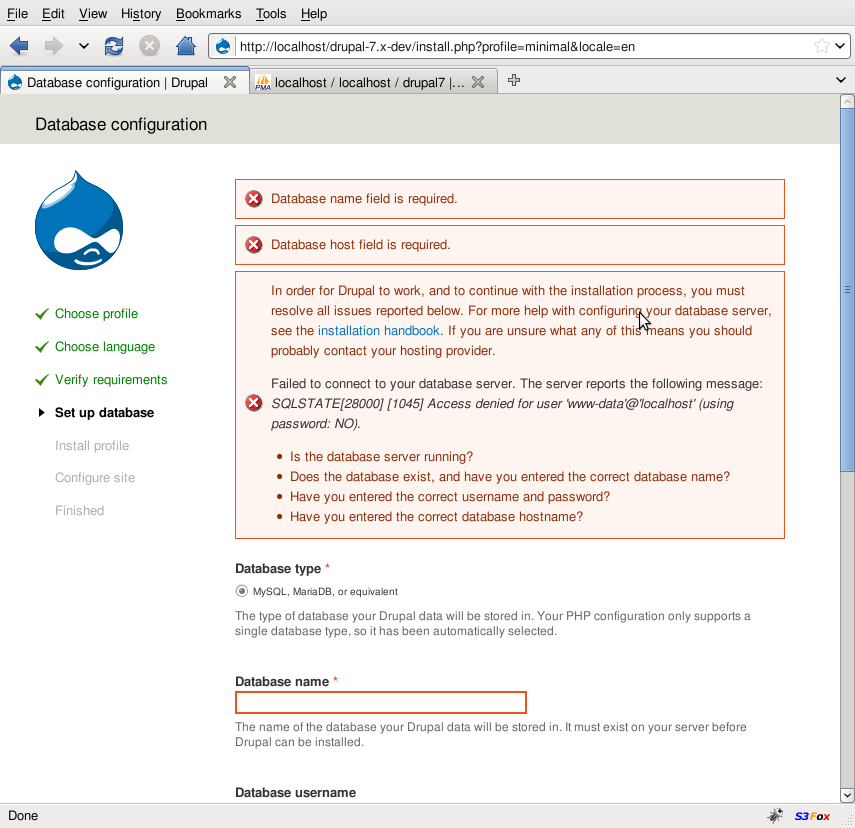Go to the Home page icon
Viewport: 855px width, 828px height.
186,46
